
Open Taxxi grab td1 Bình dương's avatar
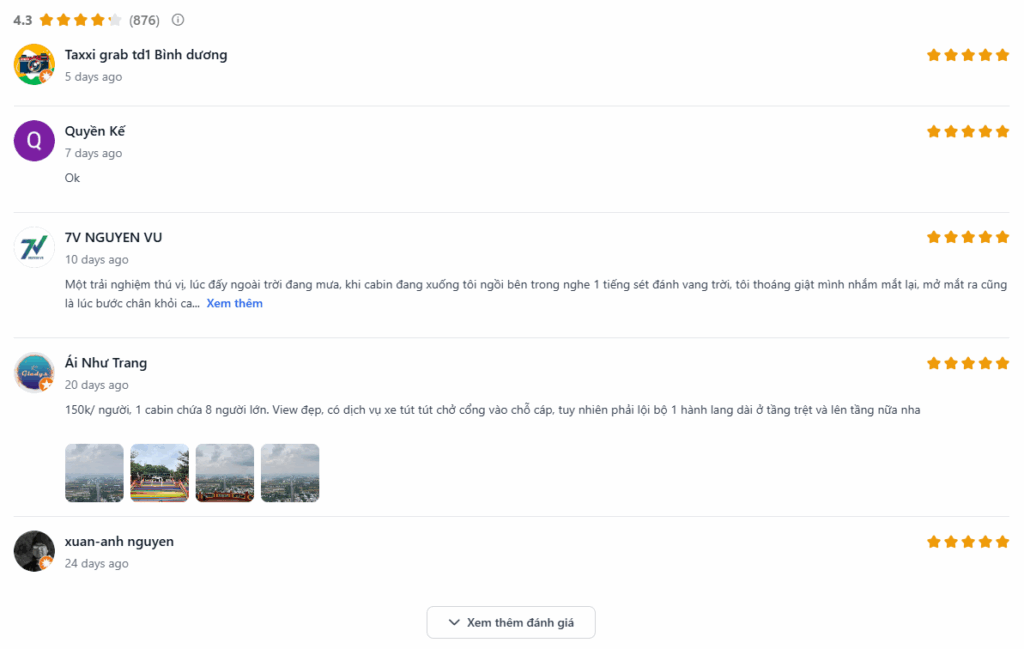(x=34, y=64)
